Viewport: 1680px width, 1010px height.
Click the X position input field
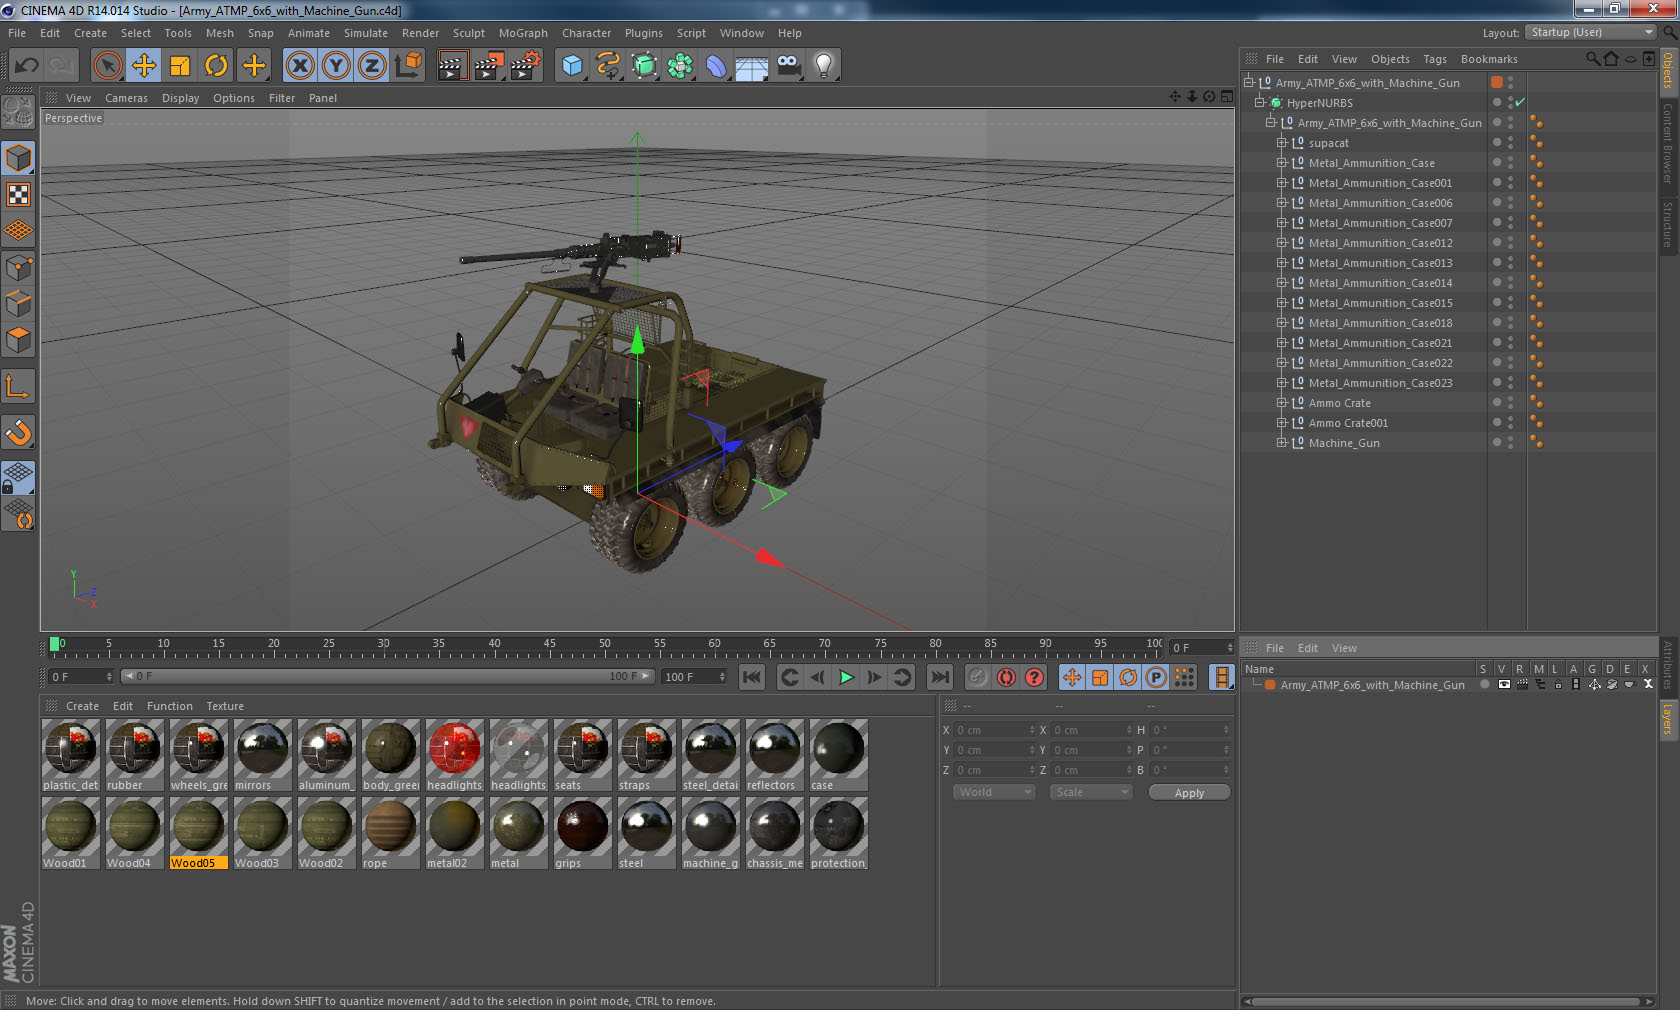pos(995,730)
